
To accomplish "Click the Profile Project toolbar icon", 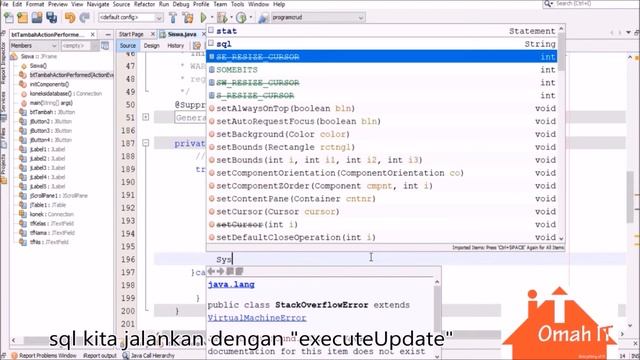I will [241, 18].
